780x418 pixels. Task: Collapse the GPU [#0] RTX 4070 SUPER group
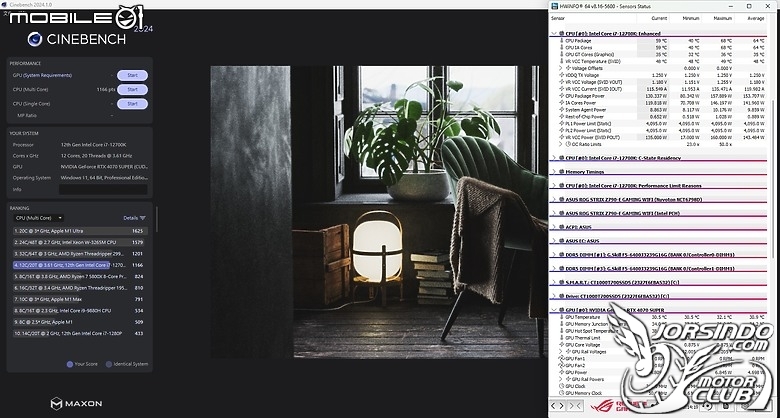pos(554,310)
